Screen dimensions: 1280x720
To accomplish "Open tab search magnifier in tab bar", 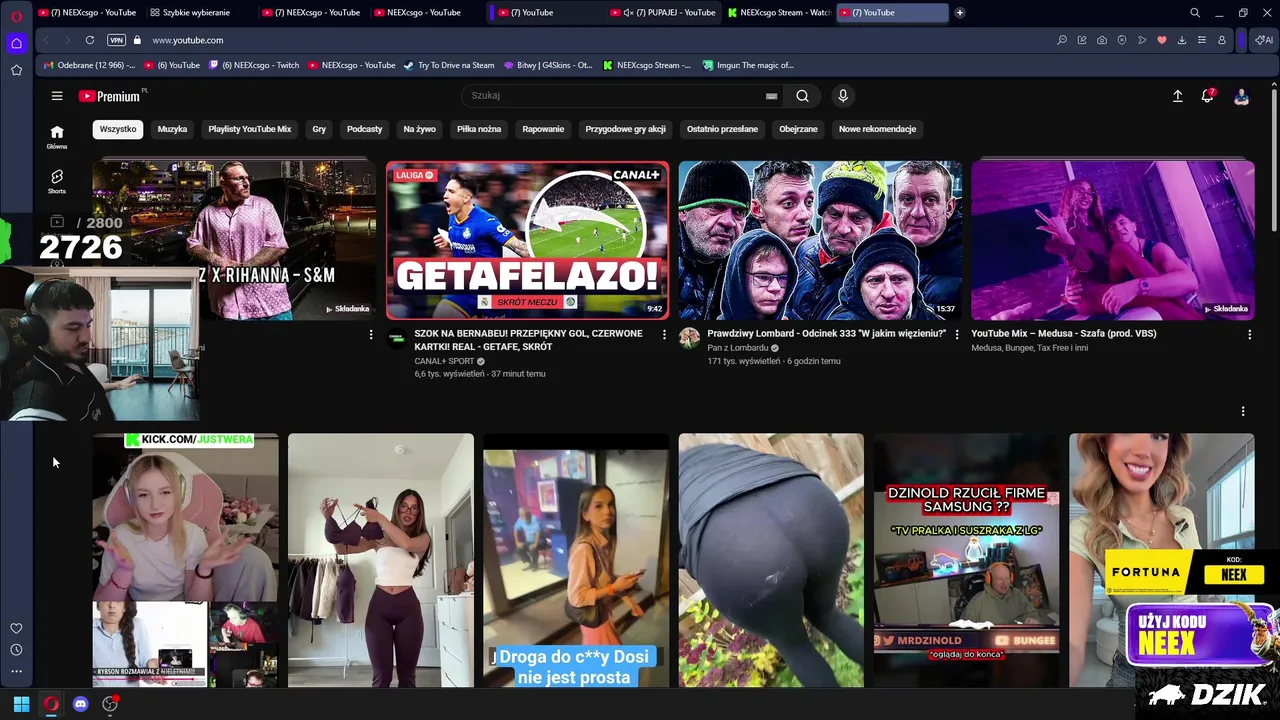I will (x=1195, y=13).
